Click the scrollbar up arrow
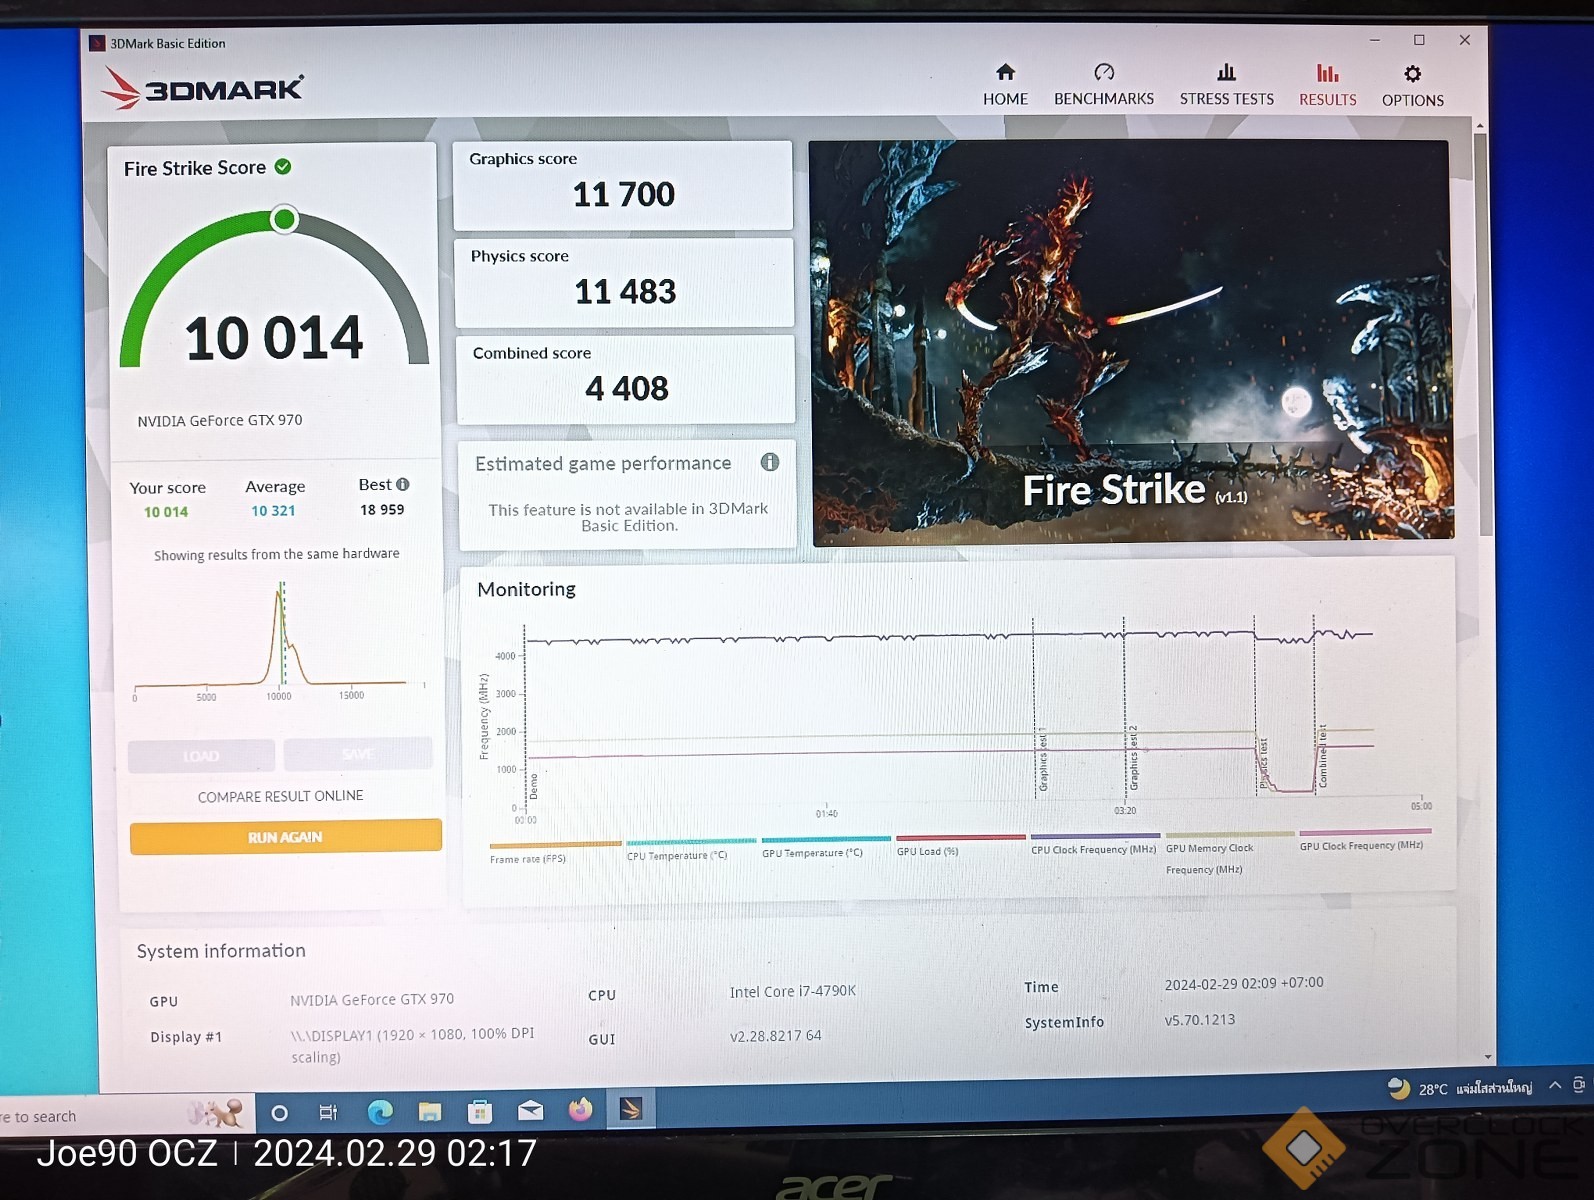 coord(1480,126)
